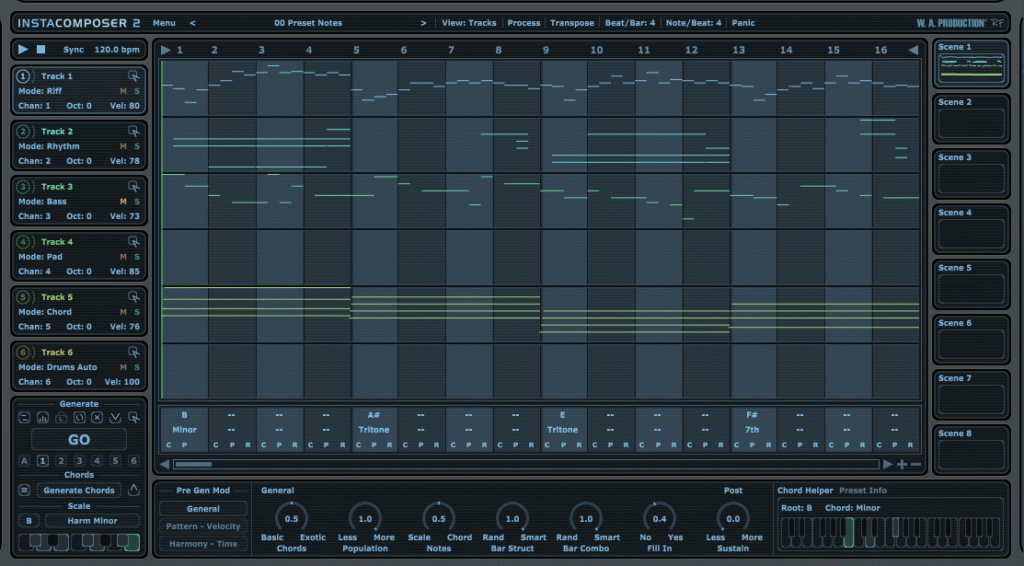Click the V down-arrow icon in Generate panel
This screenshot has width=1024, height=566.
point(115,417)
